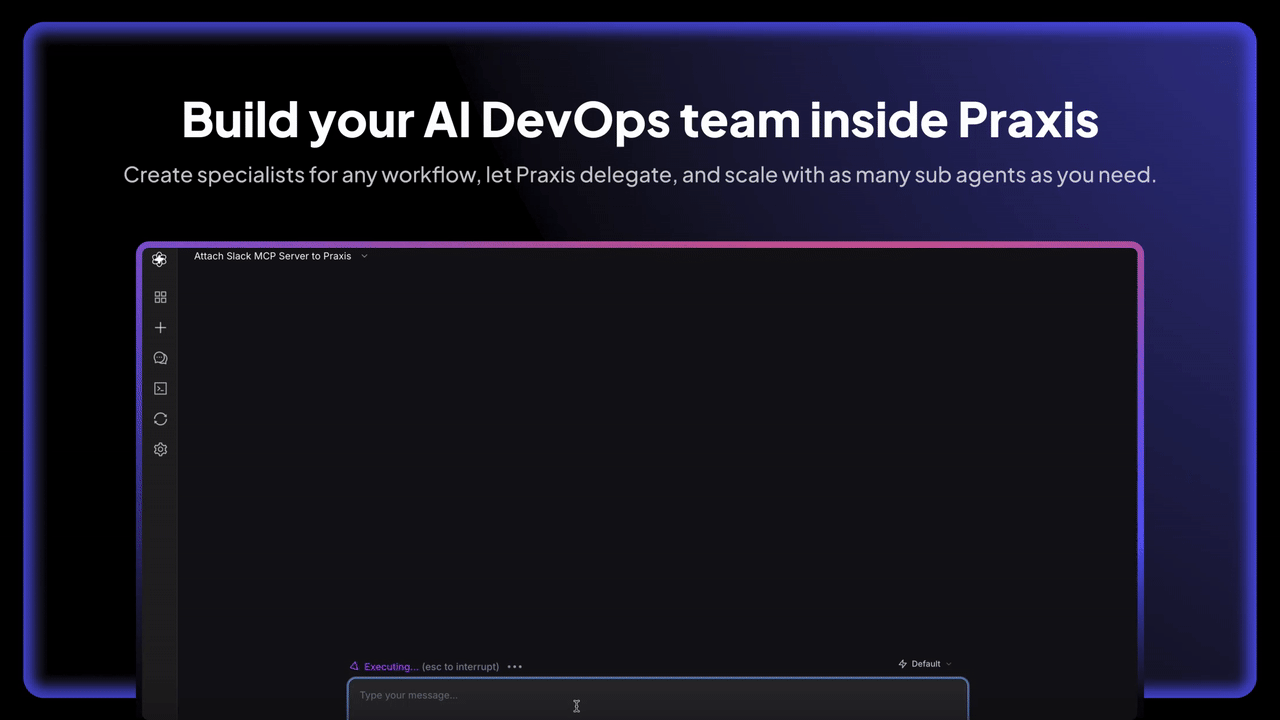Focus the 'Type your message...' input field
The width and height of the screenshot is (1280, 720).
(657, 696)
